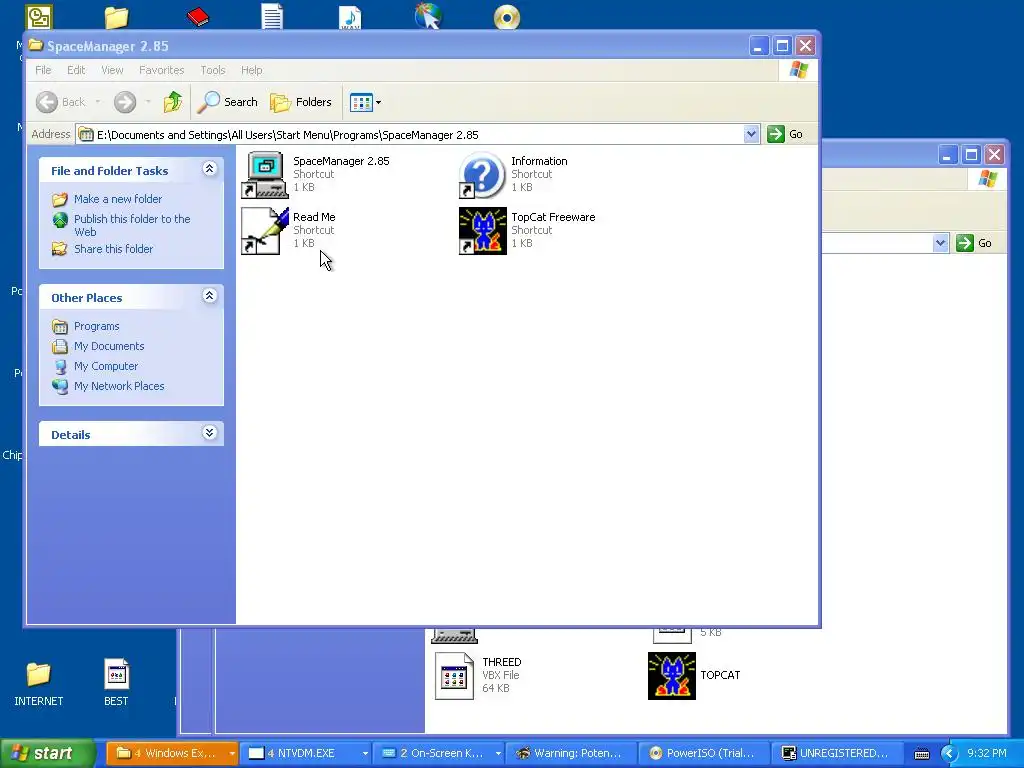Click the address bar path field
This screenshot has height=768, width=1024.
pyautogui.click(x=410, y=135)
